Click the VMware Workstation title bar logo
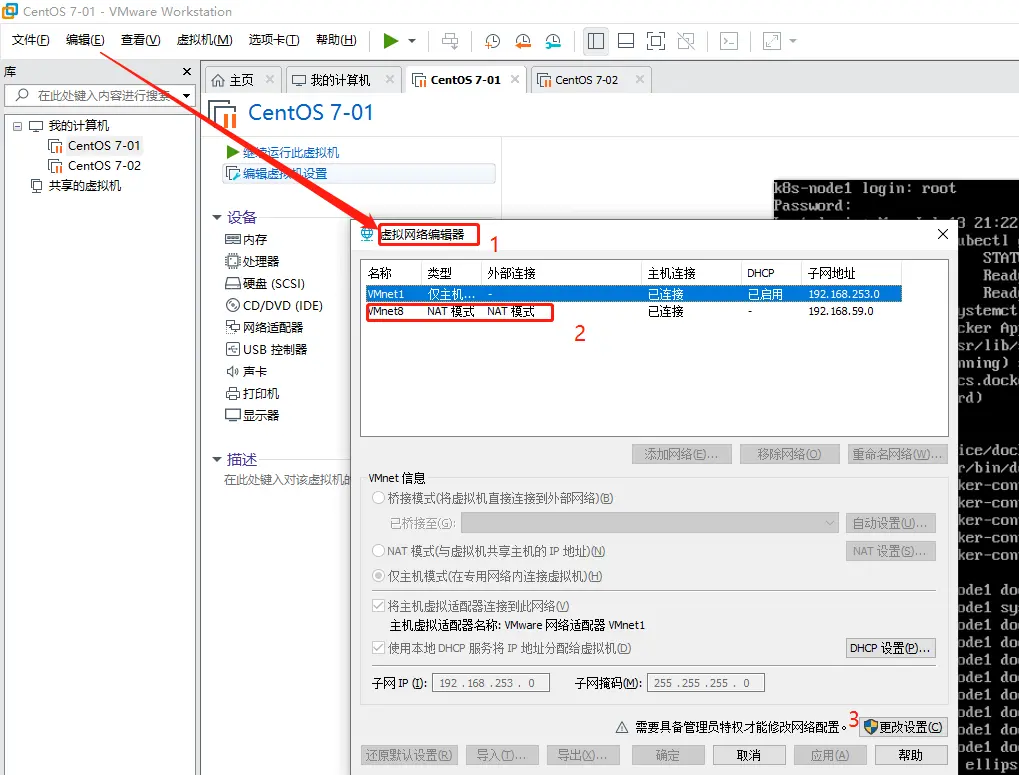 (x=10, y=10)
